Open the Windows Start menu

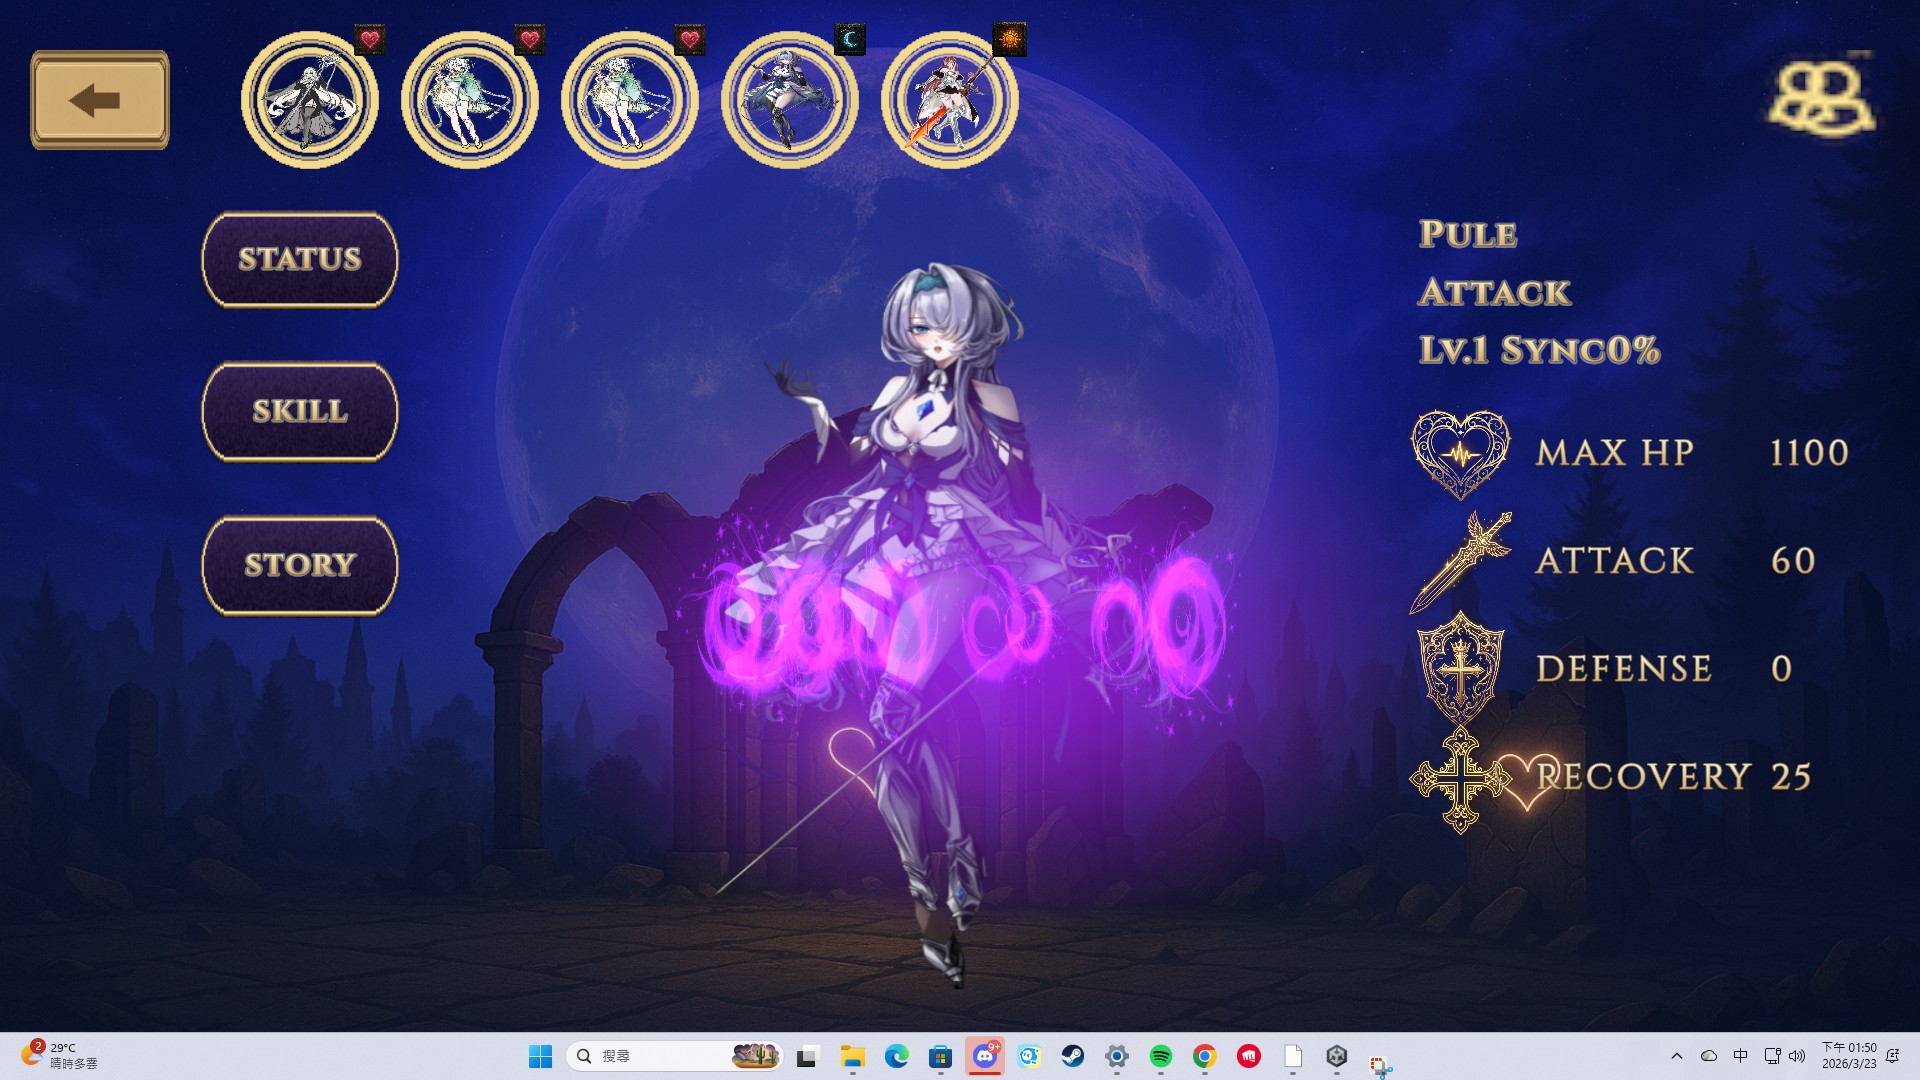540,1056
